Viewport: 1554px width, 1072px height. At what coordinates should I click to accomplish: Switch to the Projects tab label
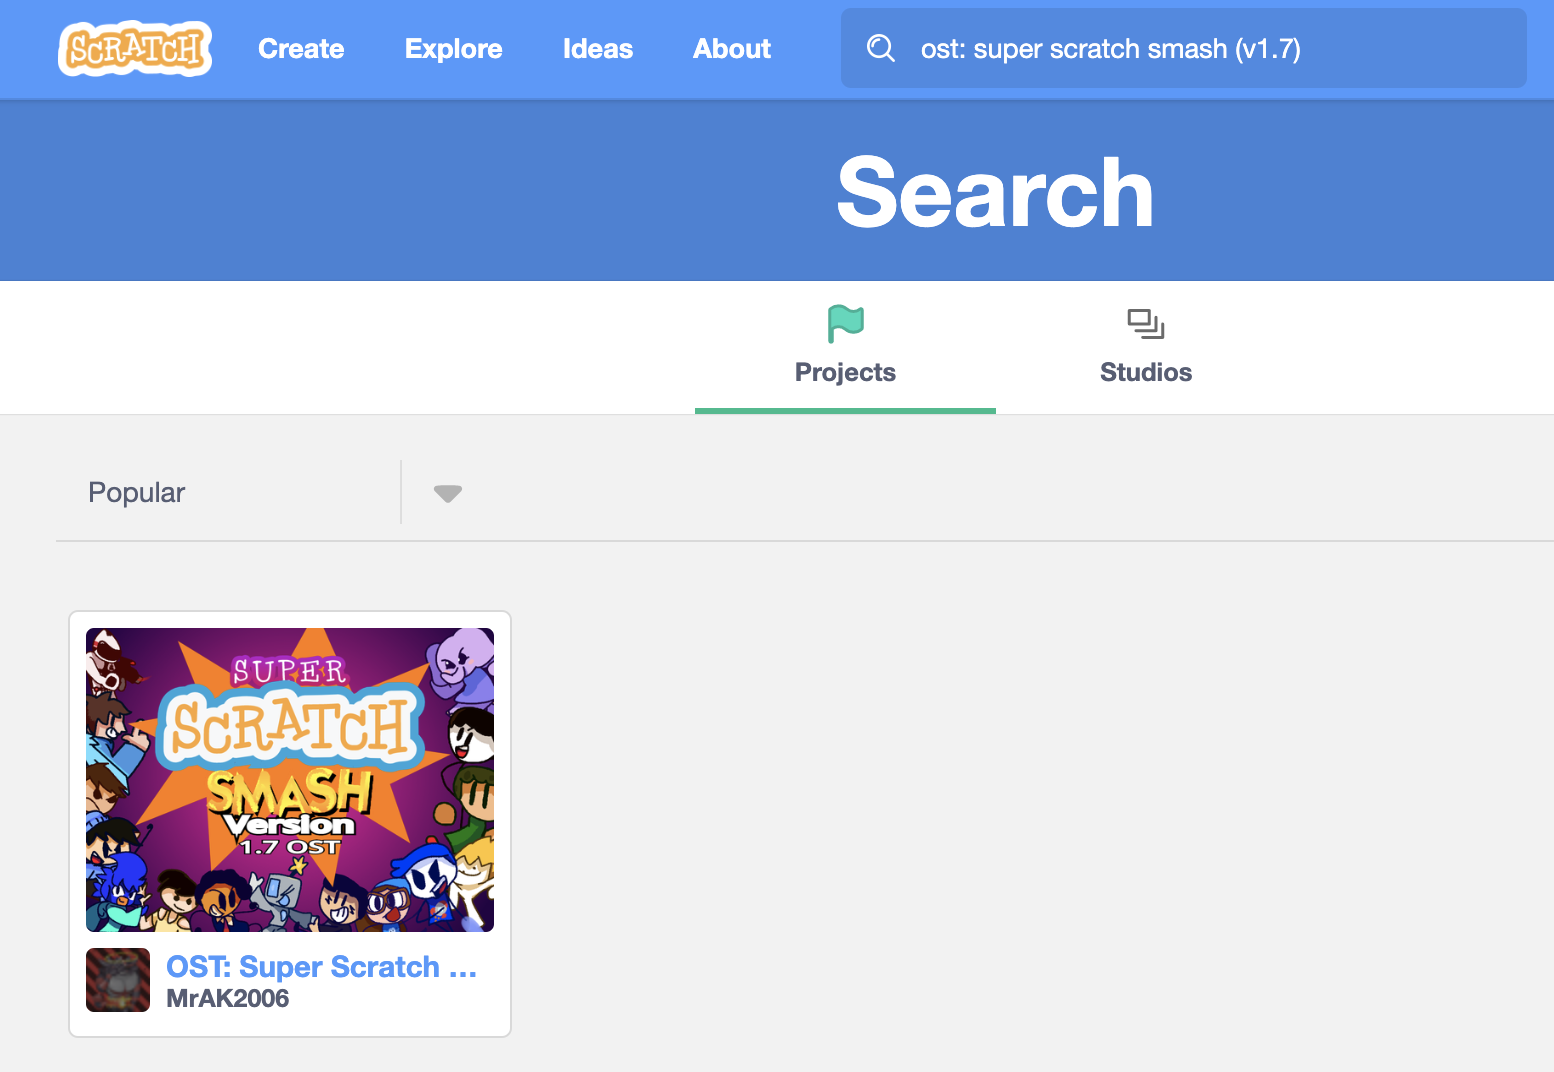click(x=845, y=372)
